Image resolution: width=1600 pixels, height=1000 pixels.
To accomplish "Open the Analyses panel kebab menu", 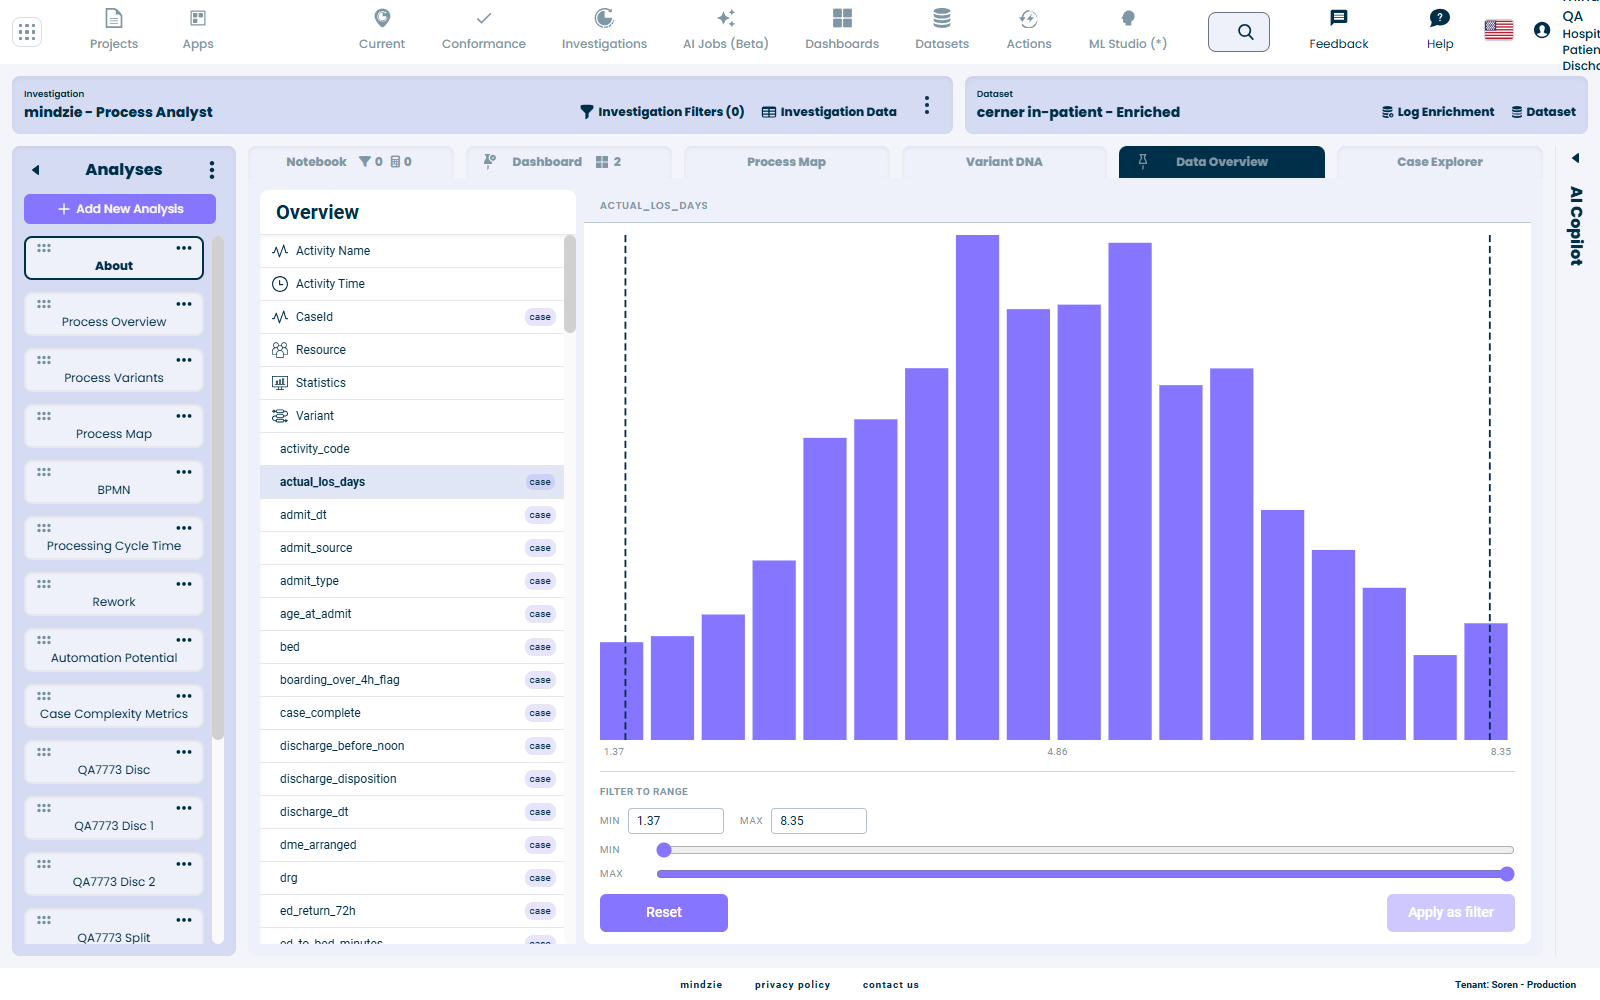I will [211, 170].
